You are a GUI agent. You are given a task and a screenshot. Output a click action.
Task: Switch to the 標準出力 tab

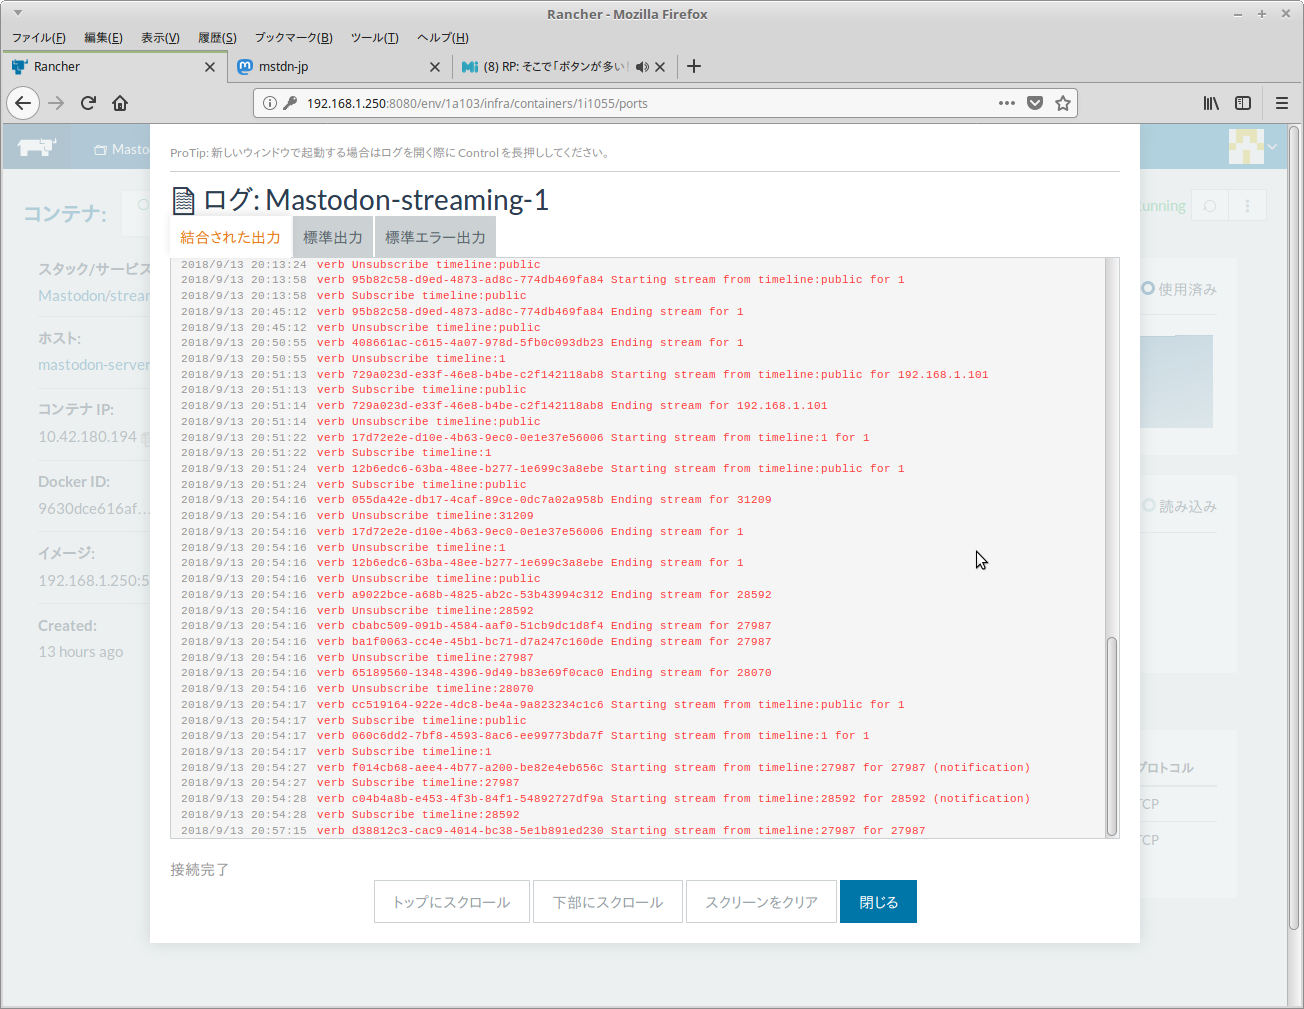click(333, 238)
